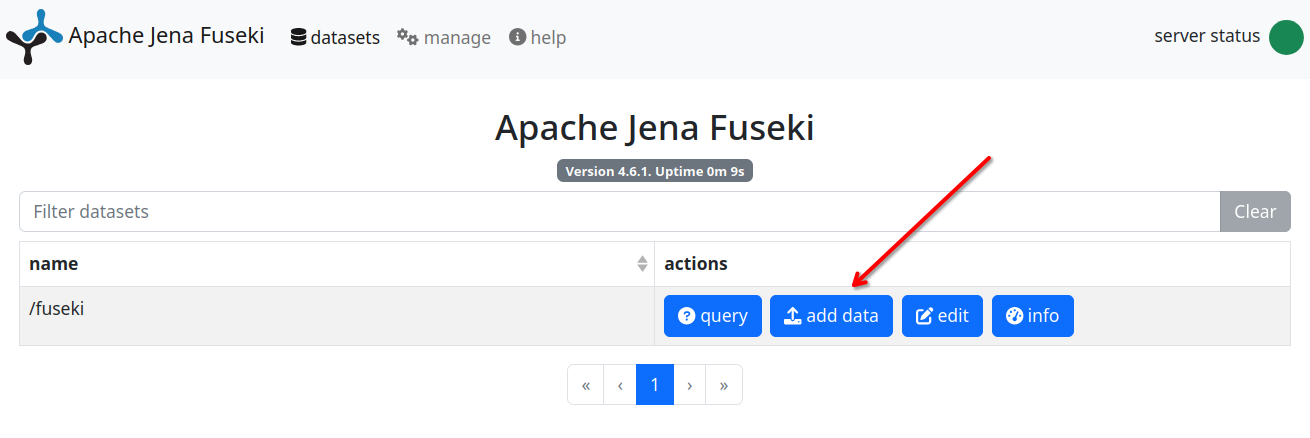
Task: Focus the Filter datasets input field
Action: 619,212
